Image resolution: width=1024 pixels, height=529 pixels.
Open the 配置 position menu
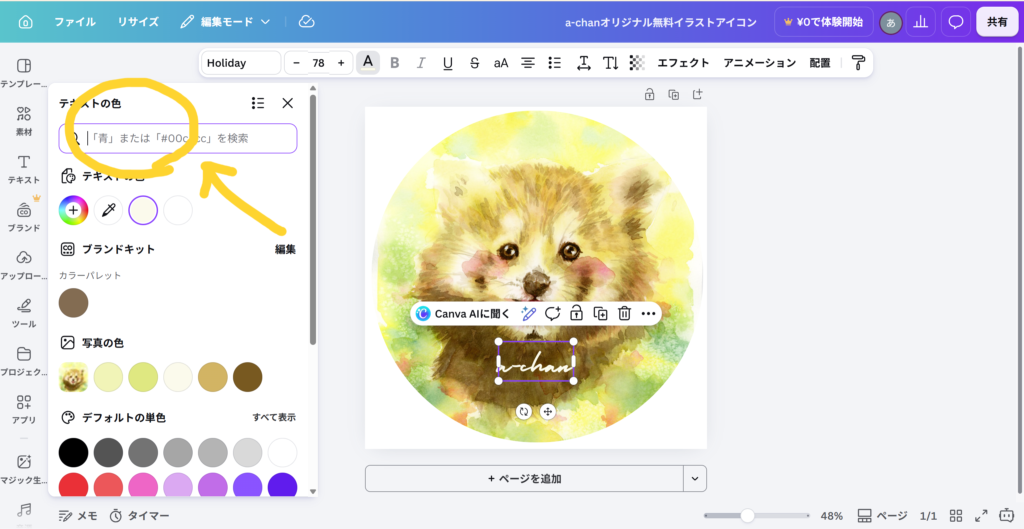[x=820, y=63]
